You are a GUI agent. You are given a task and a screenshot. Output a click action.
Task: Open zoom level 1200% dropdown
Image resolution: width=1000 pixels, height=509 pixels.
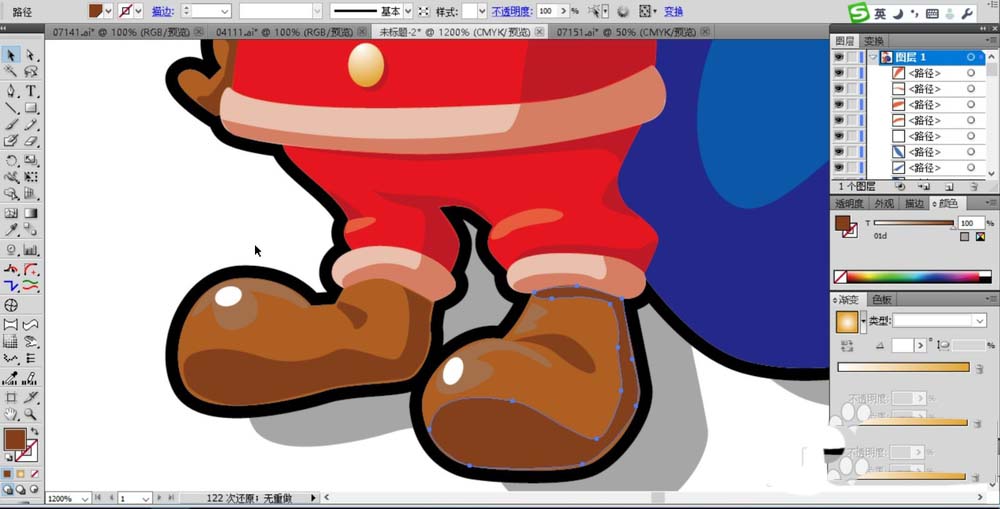(x=85, y=498)
